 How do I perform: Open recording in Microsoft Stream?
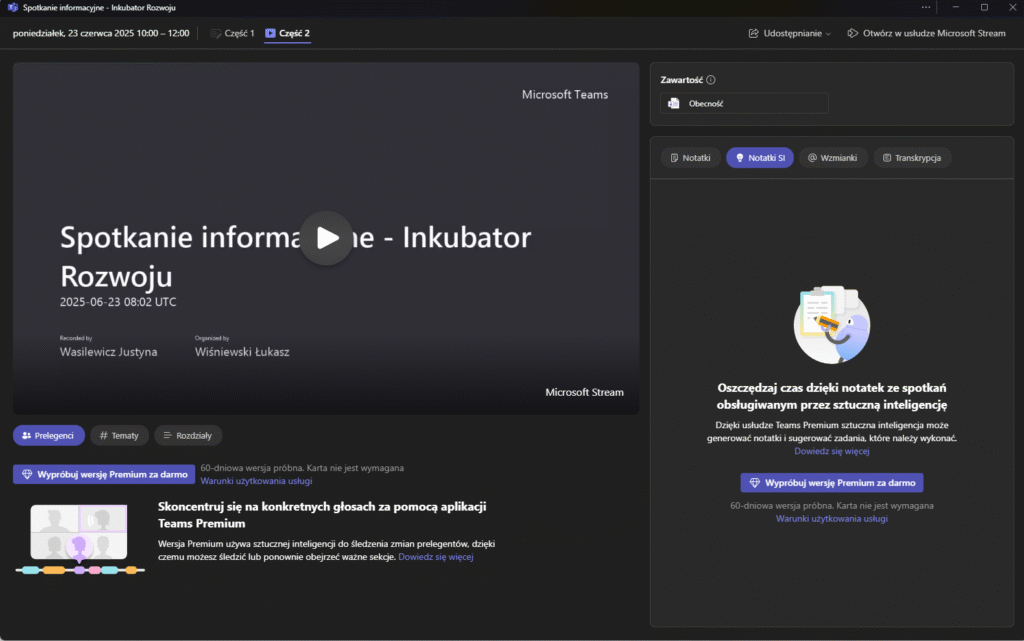pyautogui.click(x=926, y=33)
